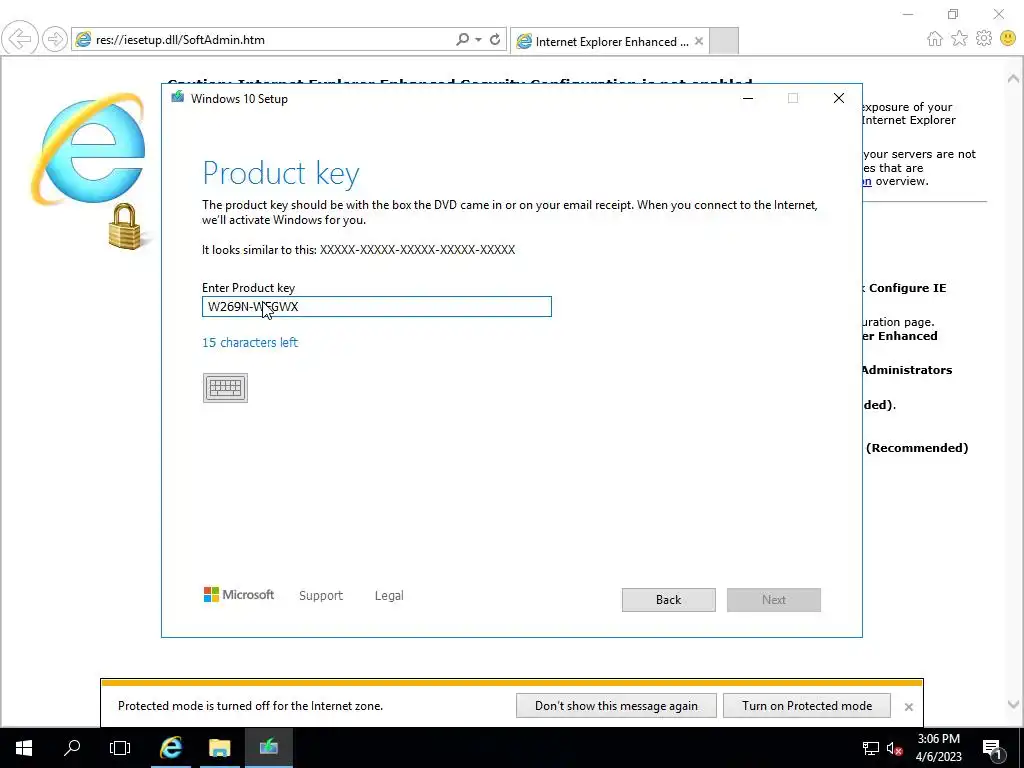Refresh the Internet Explorer page

coord(495,39)
